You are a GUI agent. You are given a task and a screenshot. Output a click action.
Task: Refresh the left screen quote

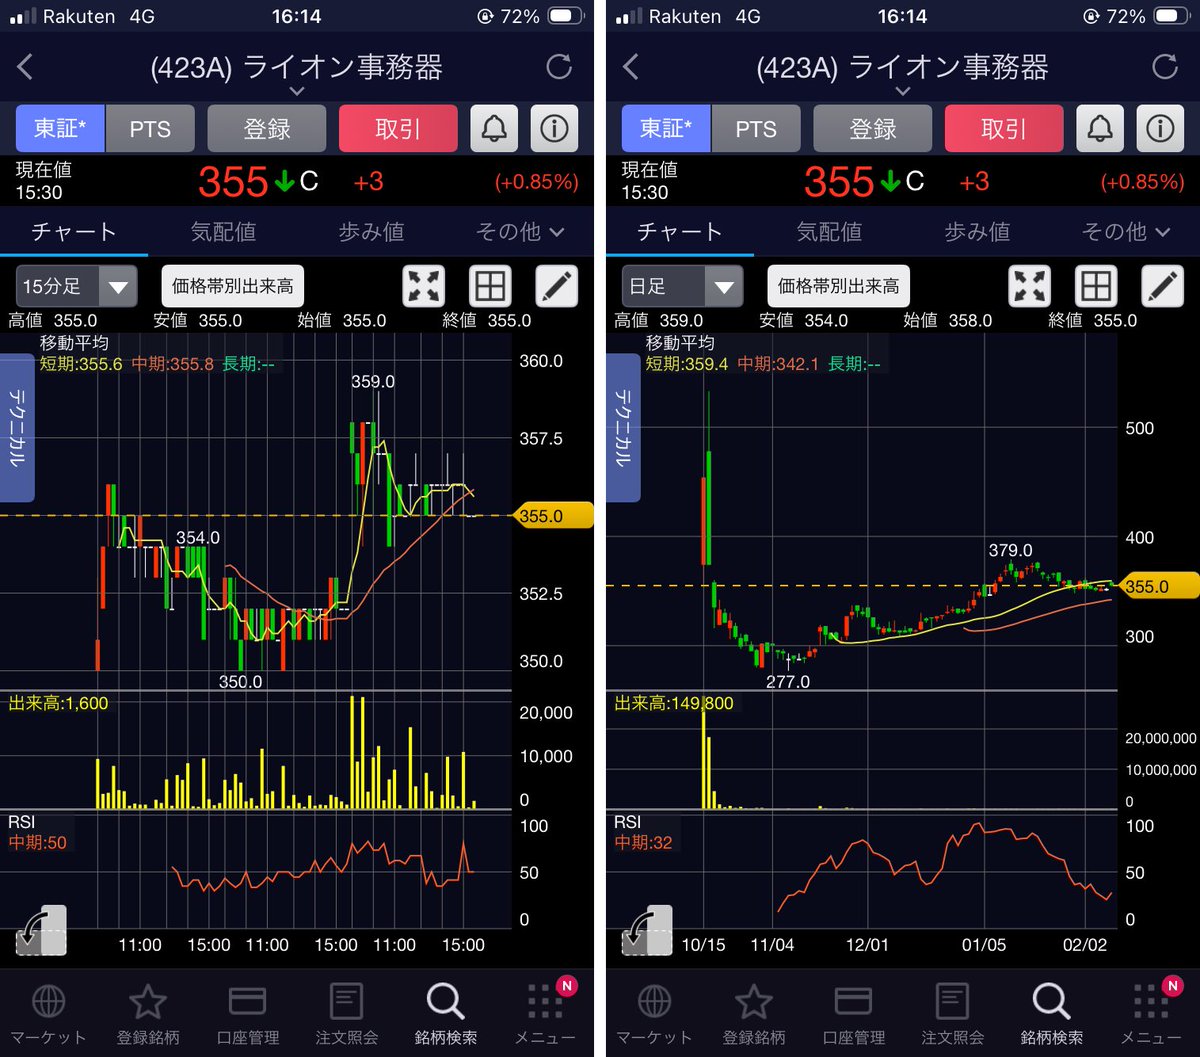(559, 67)
